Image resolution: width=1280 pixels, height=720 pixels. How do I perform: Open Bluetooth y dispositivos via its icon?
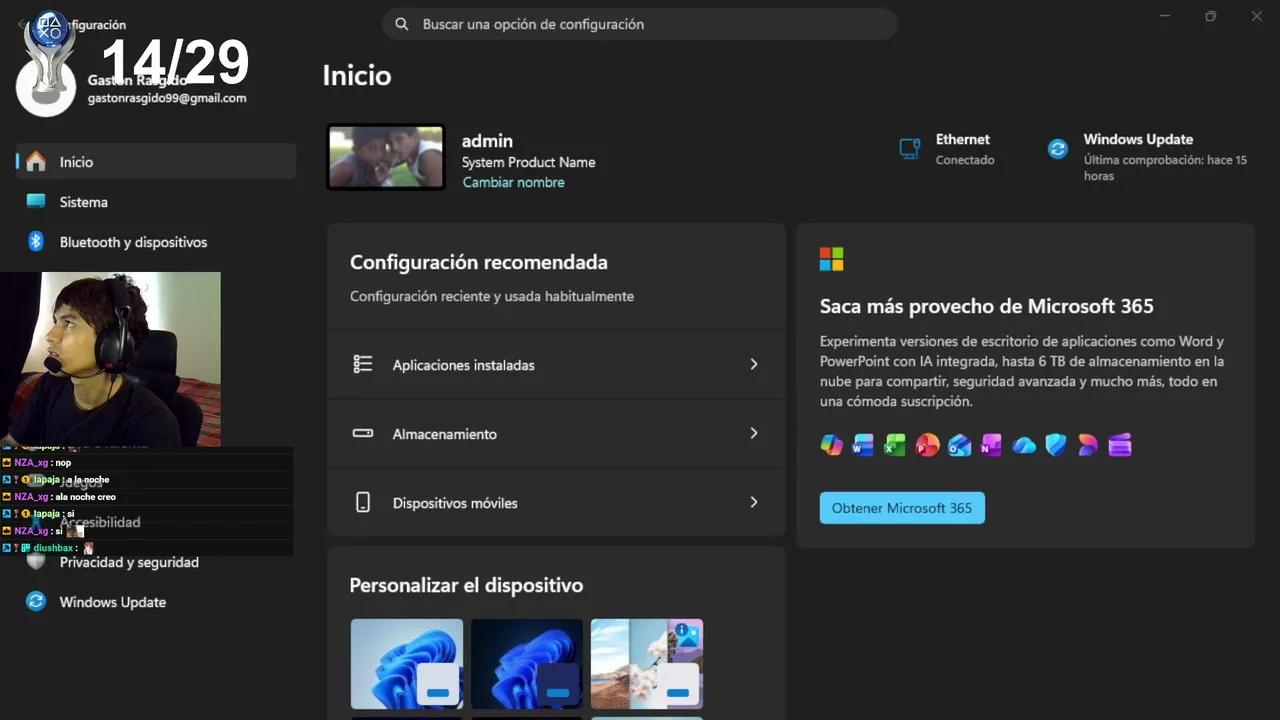(x=36, y=242)
